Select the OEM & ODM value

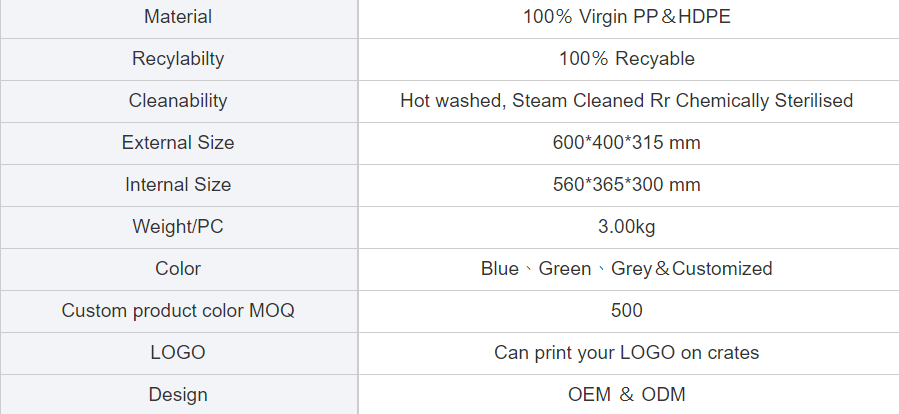[627, 395]
